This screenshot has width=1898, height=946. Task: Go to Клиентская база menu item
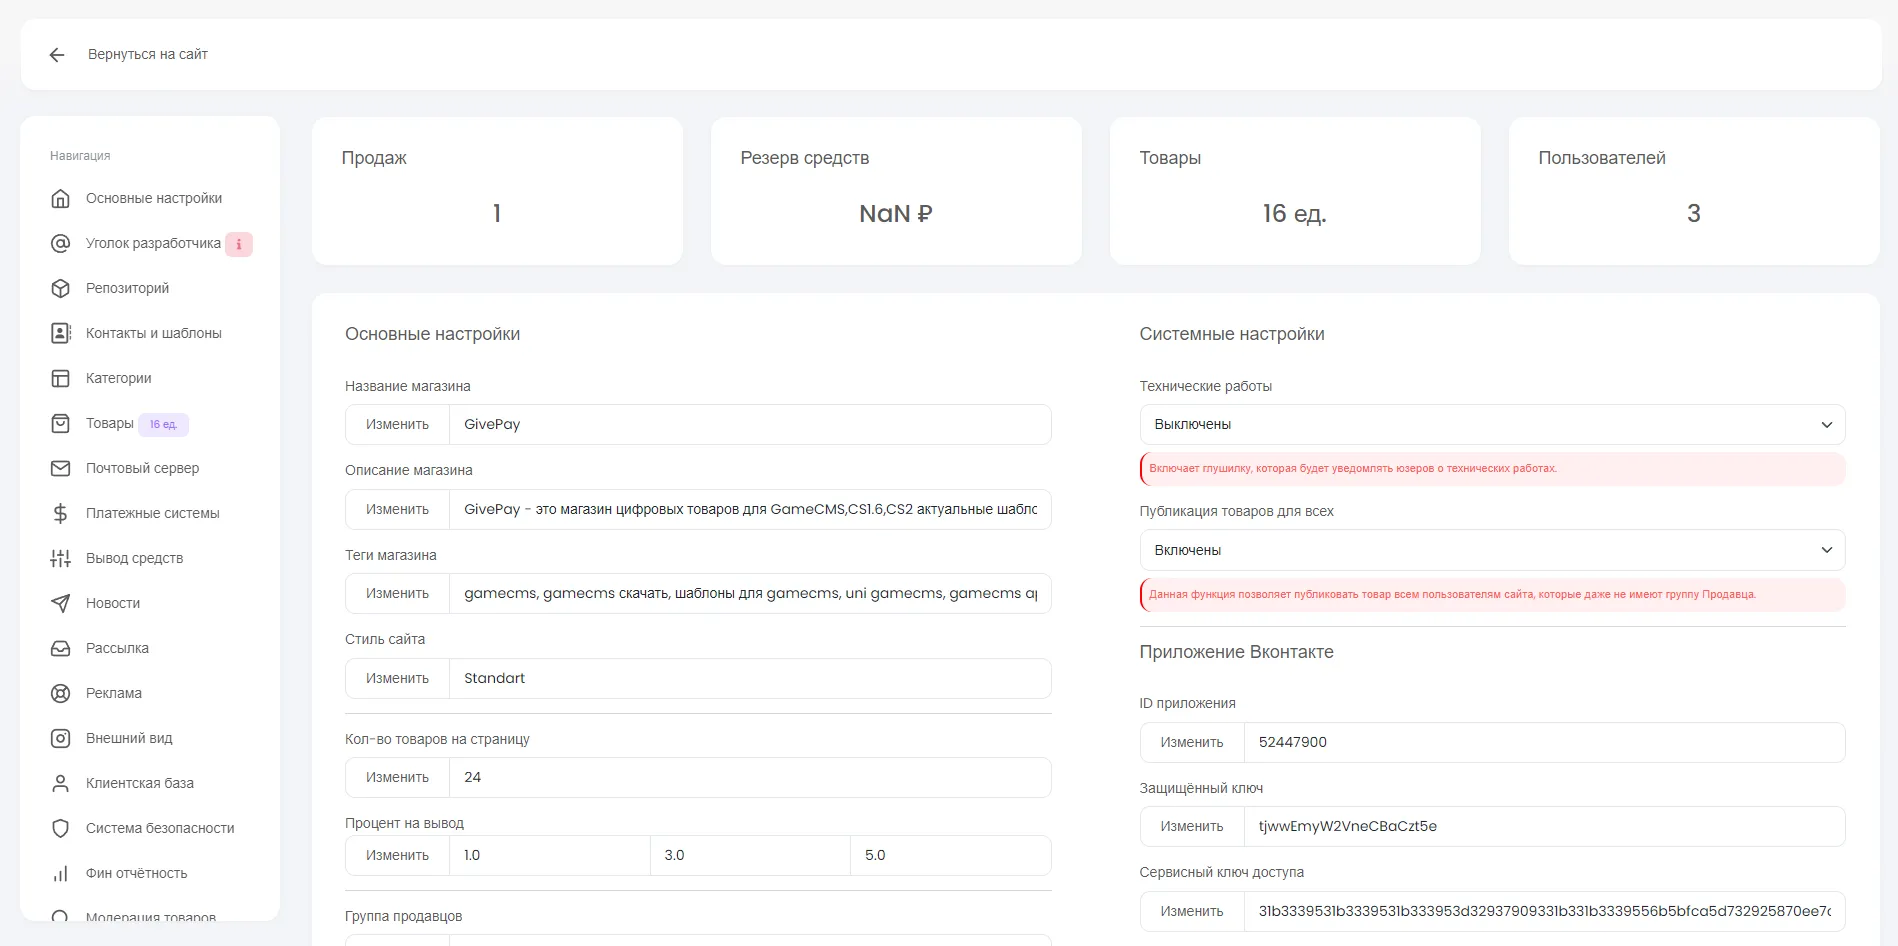click(139, 783)
